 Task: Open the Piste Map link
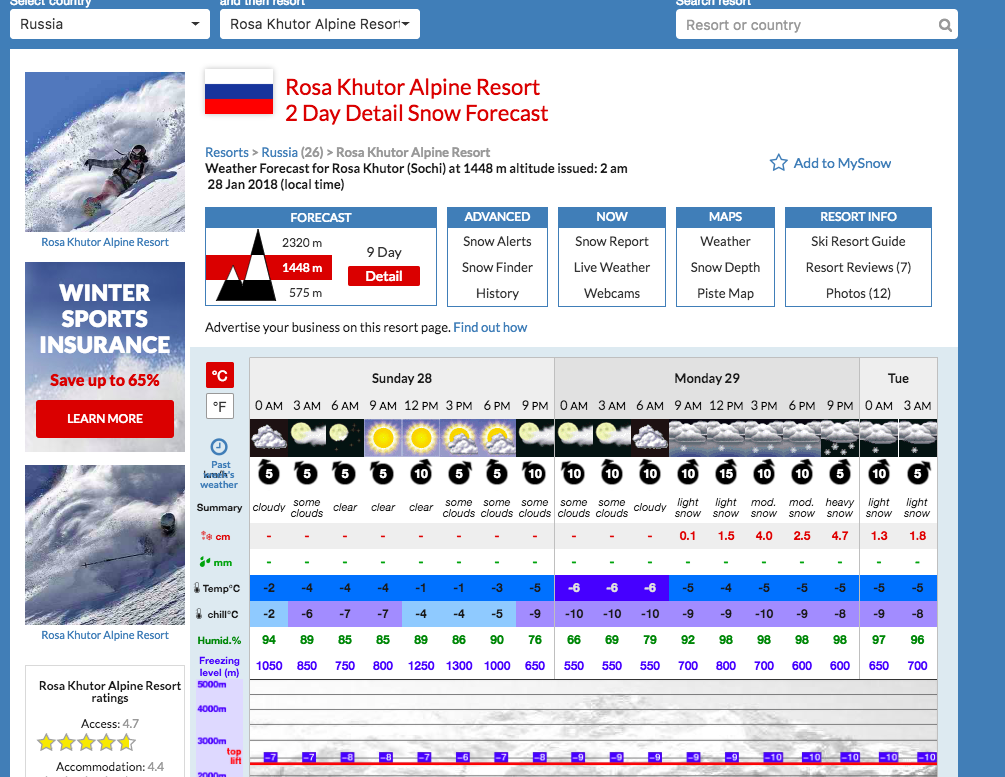pyautogui.click(x=726, y=293)
